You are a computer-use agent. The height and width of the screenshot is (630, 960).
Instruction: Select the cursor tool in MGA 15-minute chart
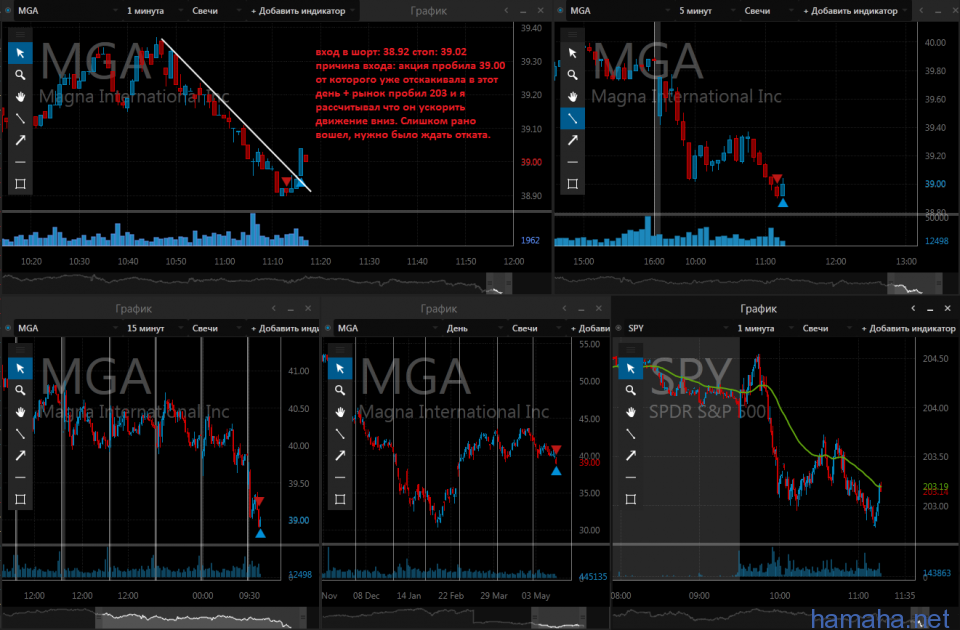click(x=20, y=369)
